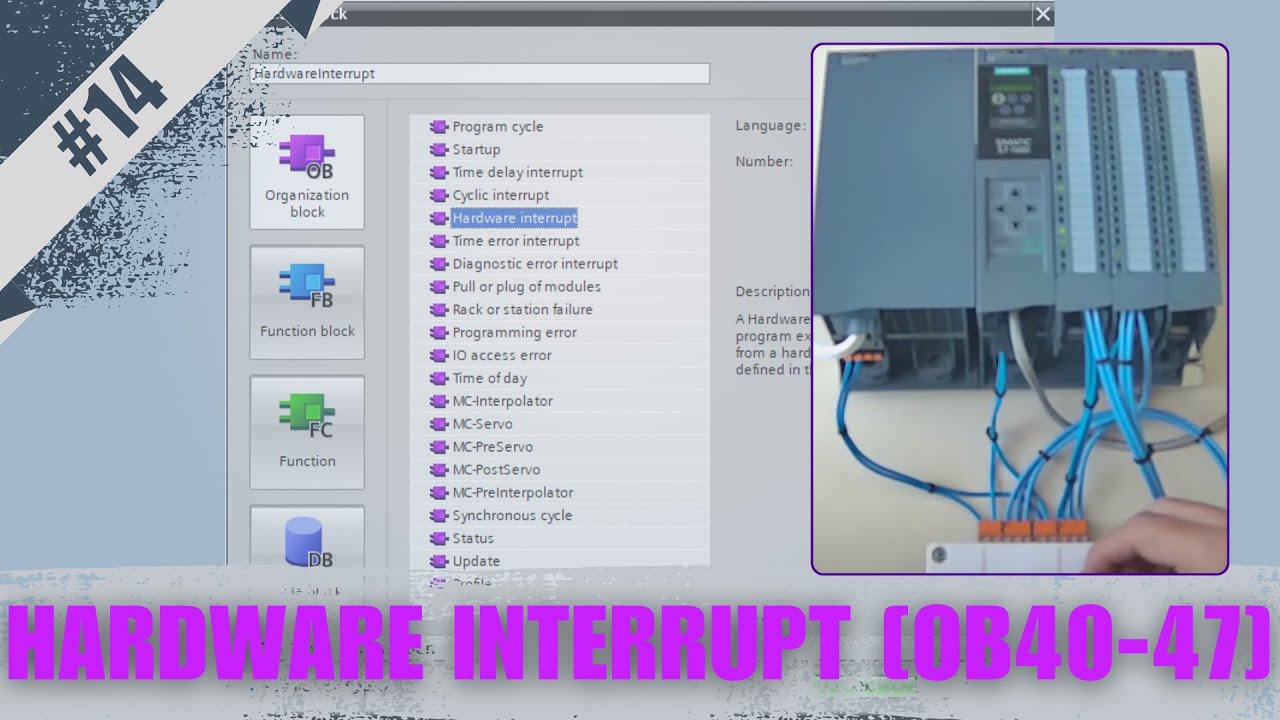Click the Pull or plug of modules icon
Image resolution: width=1280 pixels, height=720 pixels.
coord(438,287)
